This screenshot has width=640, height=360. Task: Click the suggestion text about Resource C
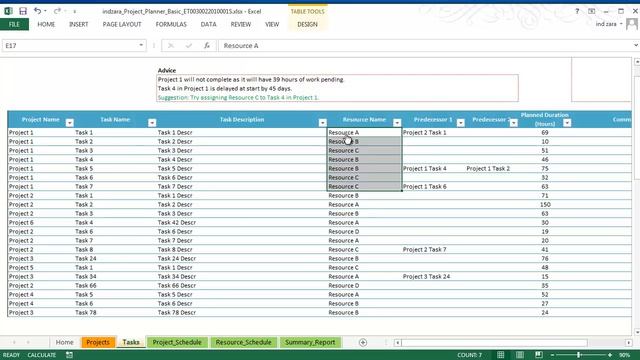tap(238, 98)
